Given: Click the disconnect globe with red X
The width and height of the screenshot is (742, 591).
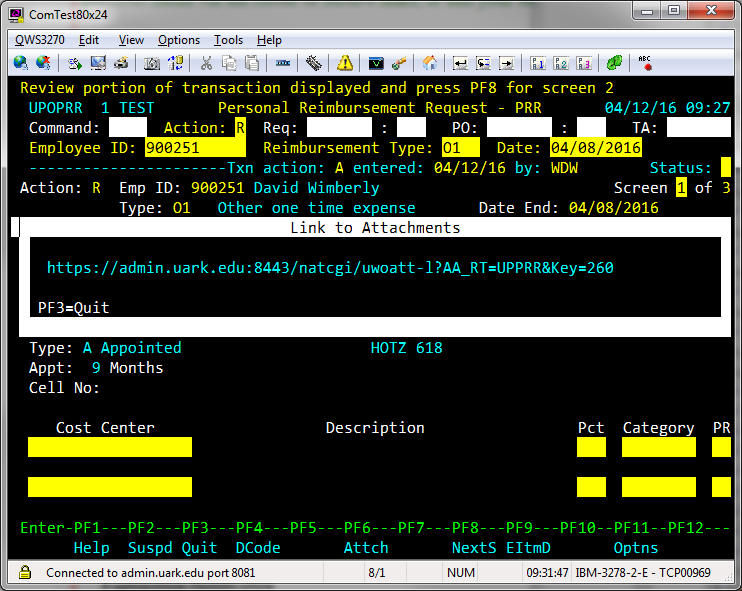Looking at the screenshot, I should tap(43, 62).
